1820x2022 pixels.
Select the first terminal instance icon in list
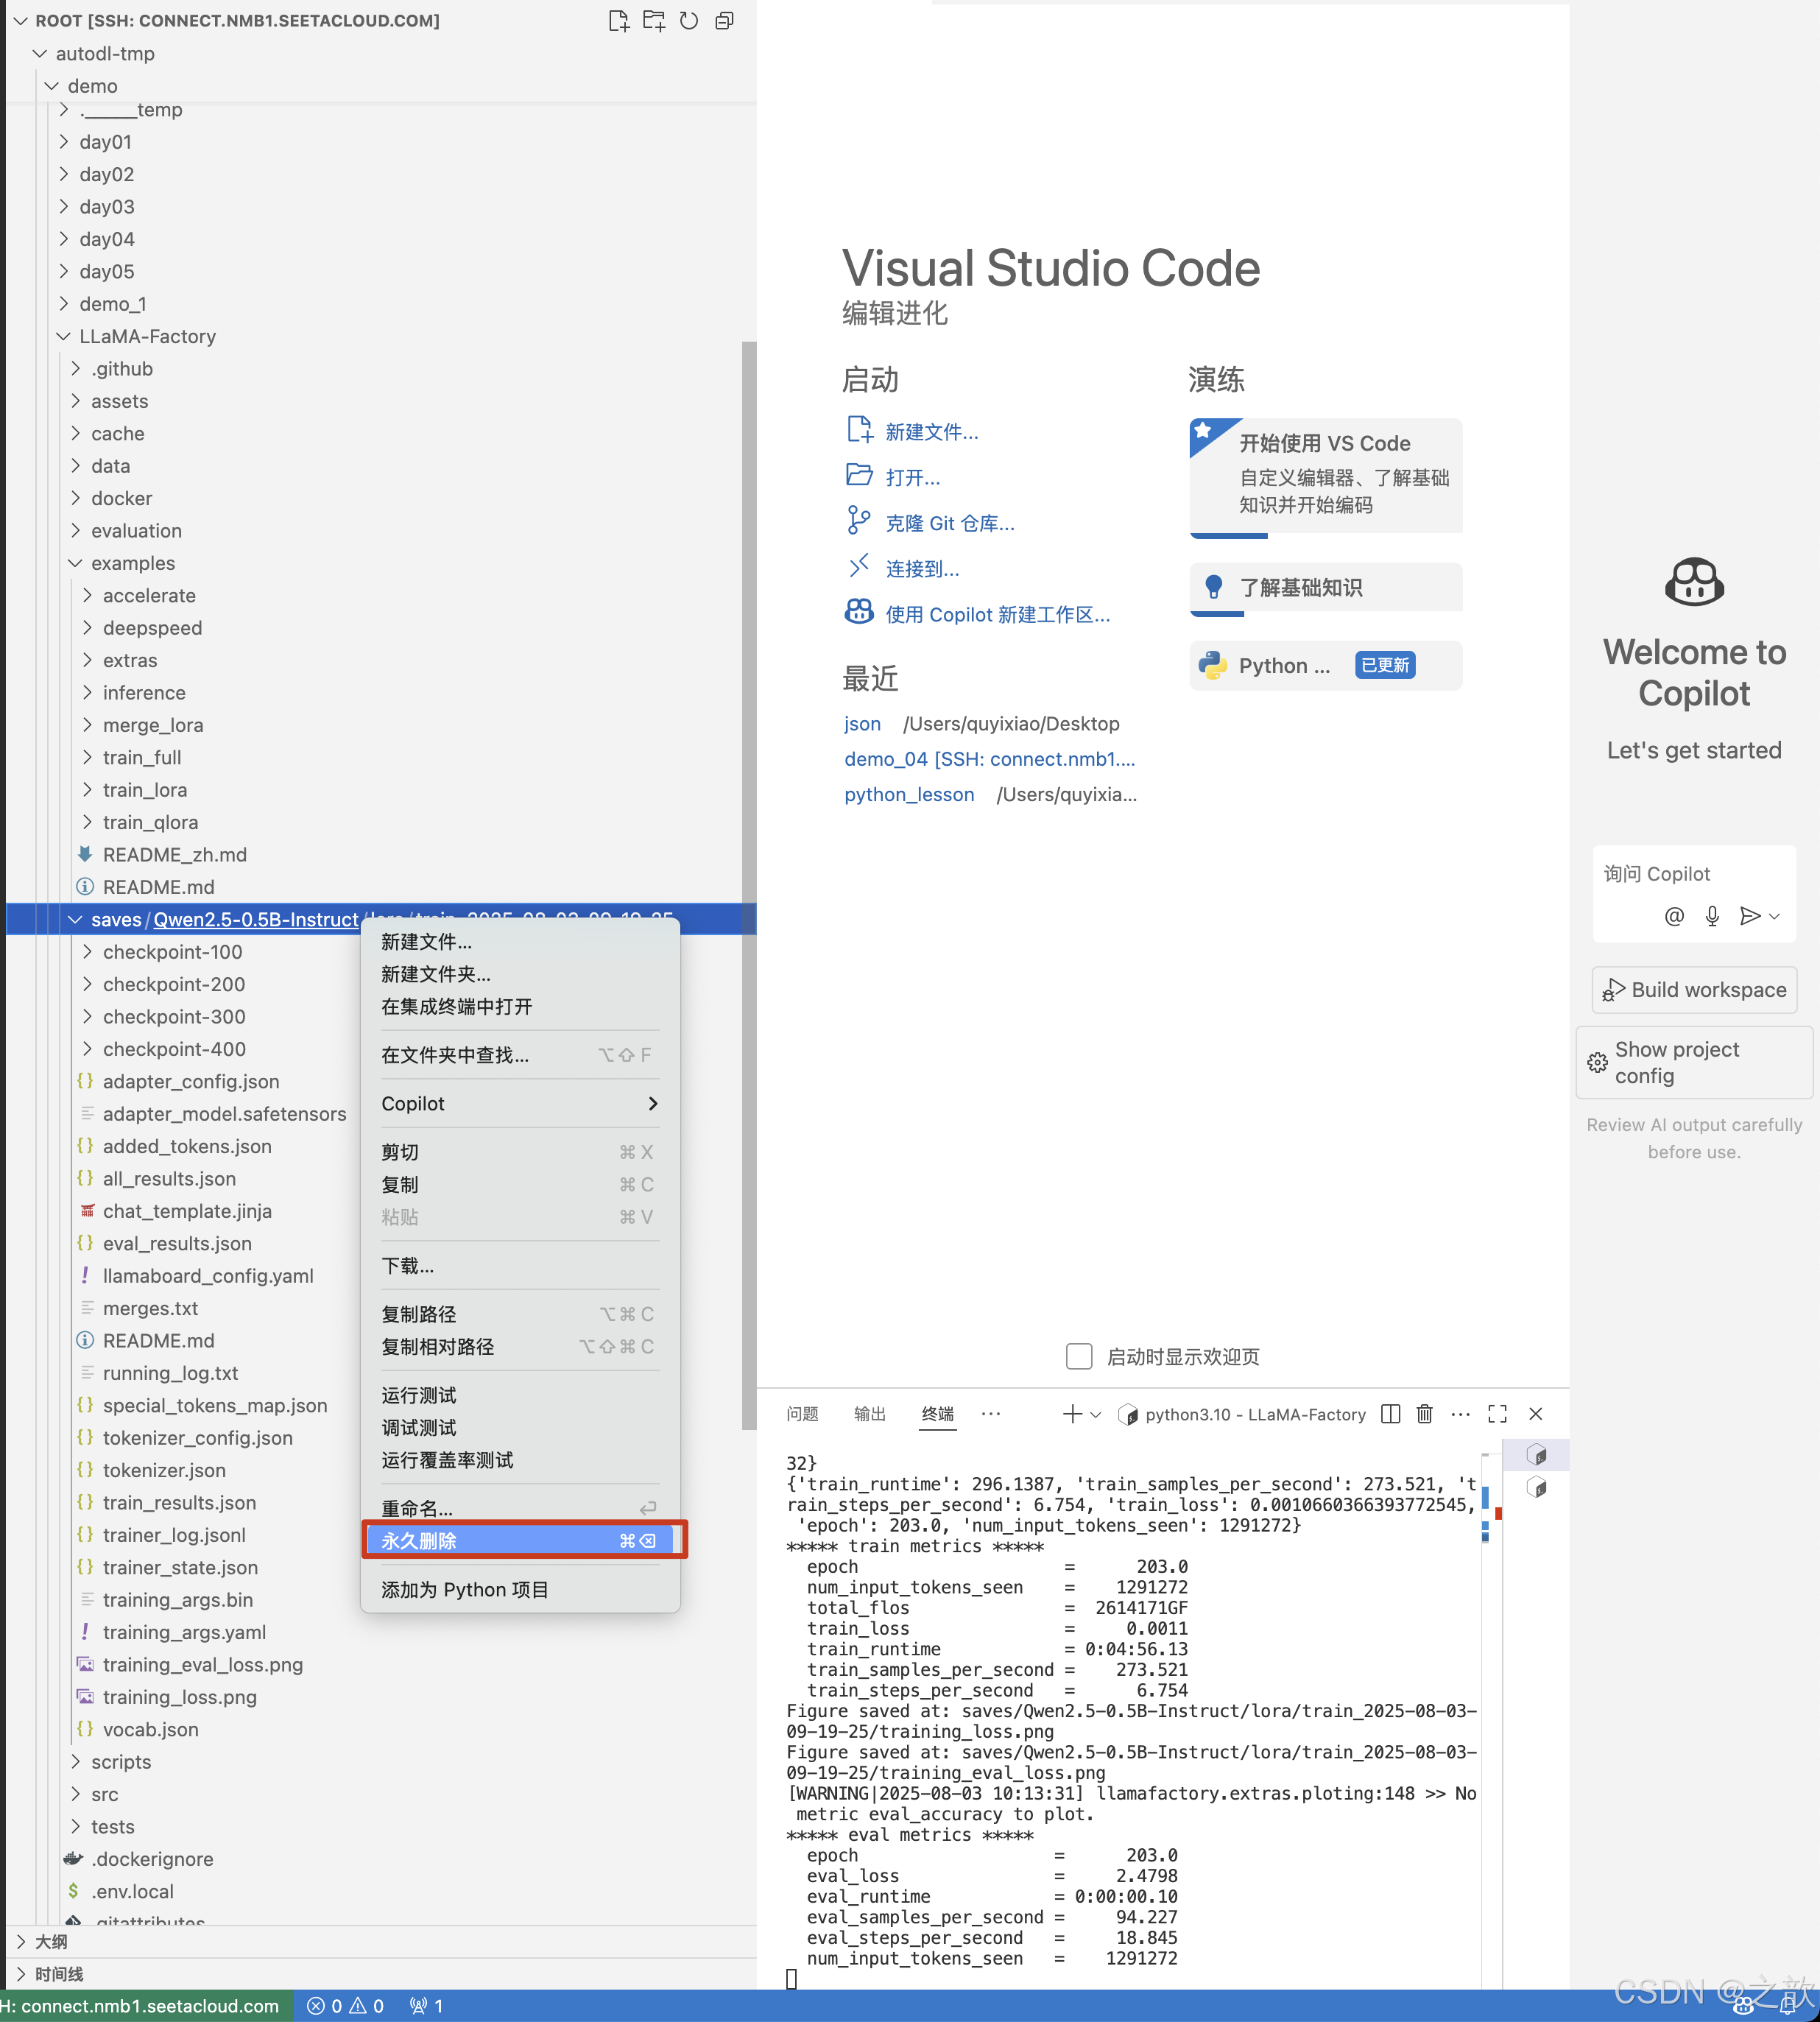[x=1537, y=1455]
